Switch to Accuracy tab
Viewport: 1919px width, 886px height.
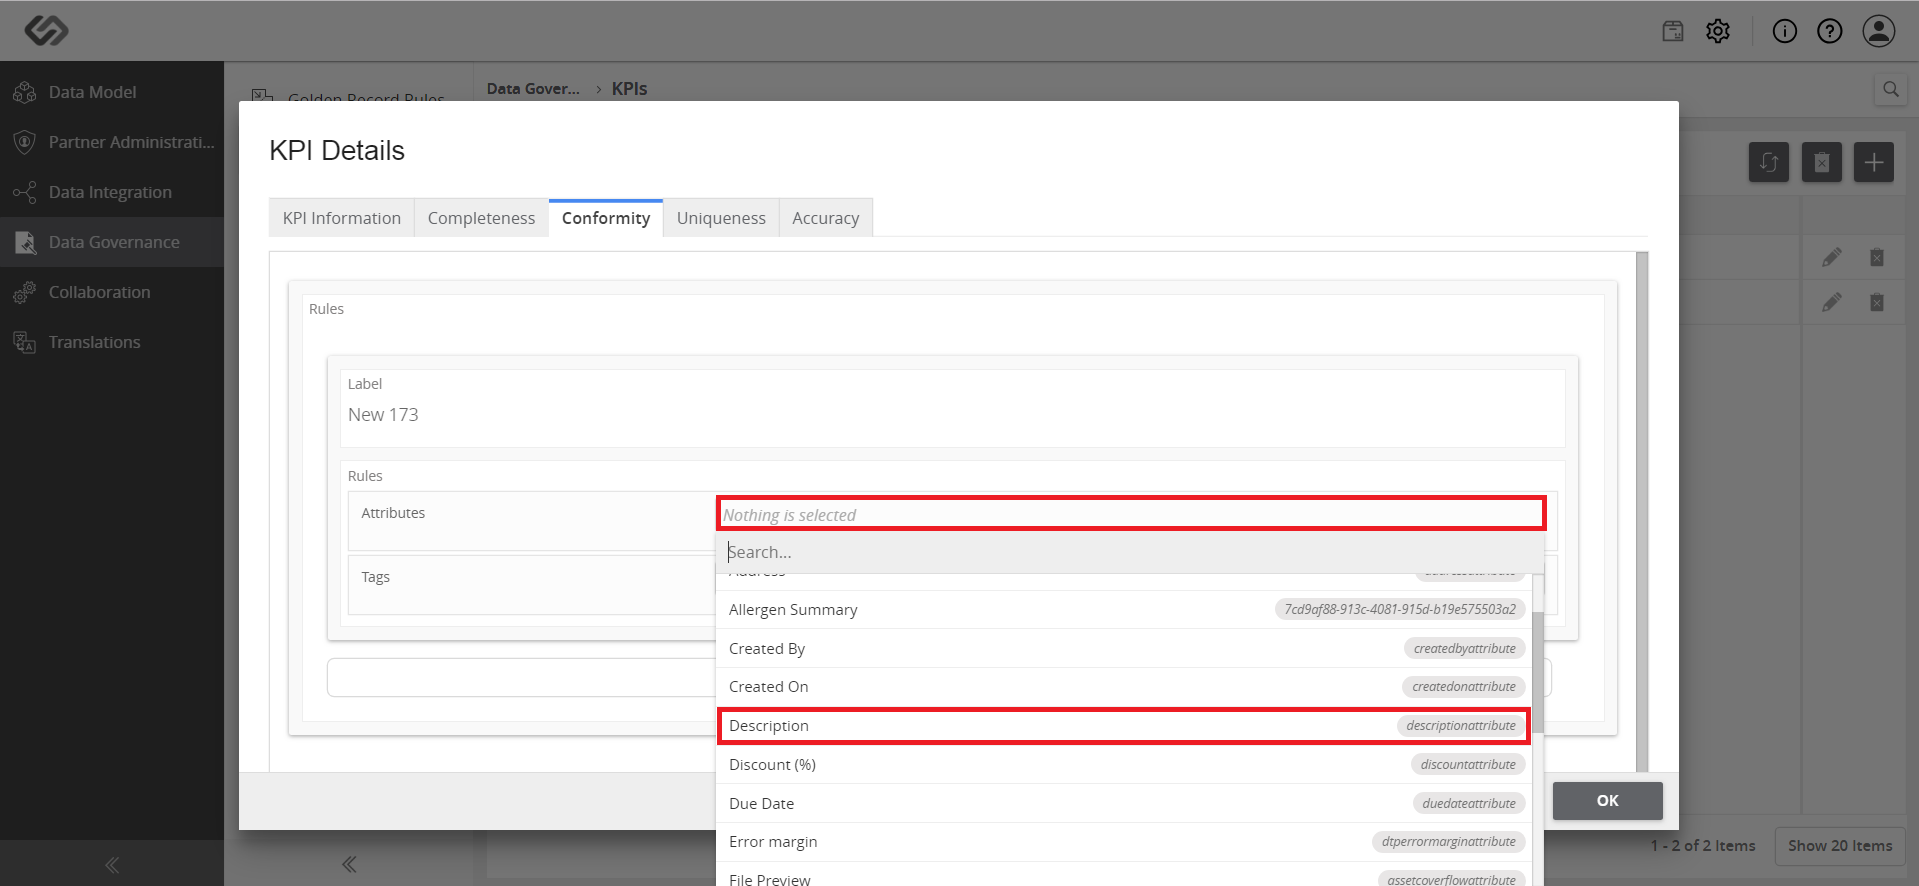[x=826, y=218]
